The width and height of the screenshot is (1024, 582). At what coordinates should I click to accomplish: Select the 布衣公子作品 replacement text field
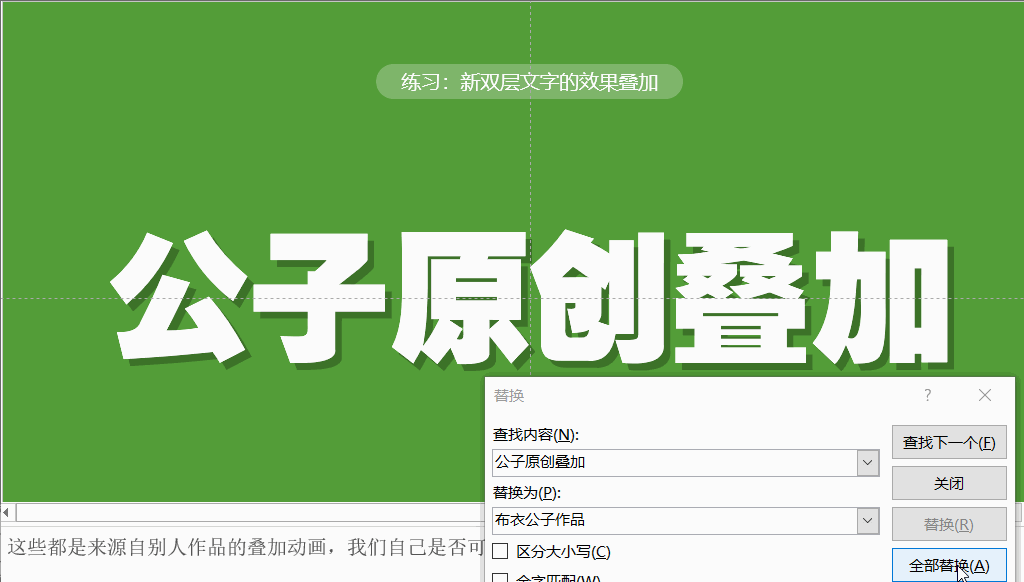650,519
